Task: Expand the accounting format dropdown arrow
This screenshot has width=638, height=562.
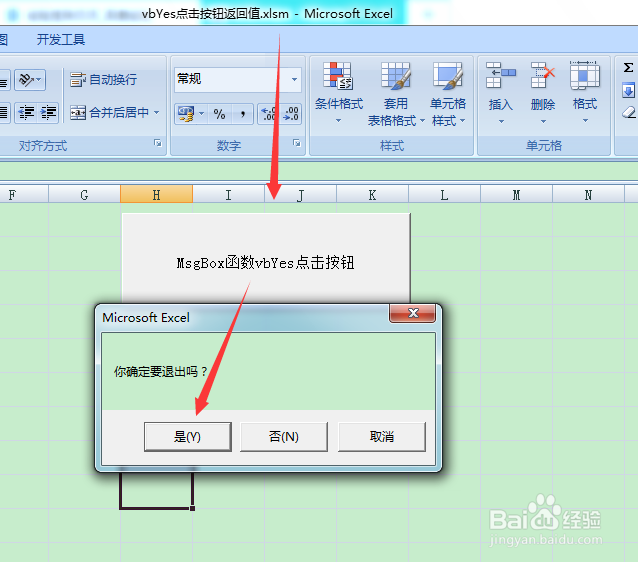Action: click(201, 114)
